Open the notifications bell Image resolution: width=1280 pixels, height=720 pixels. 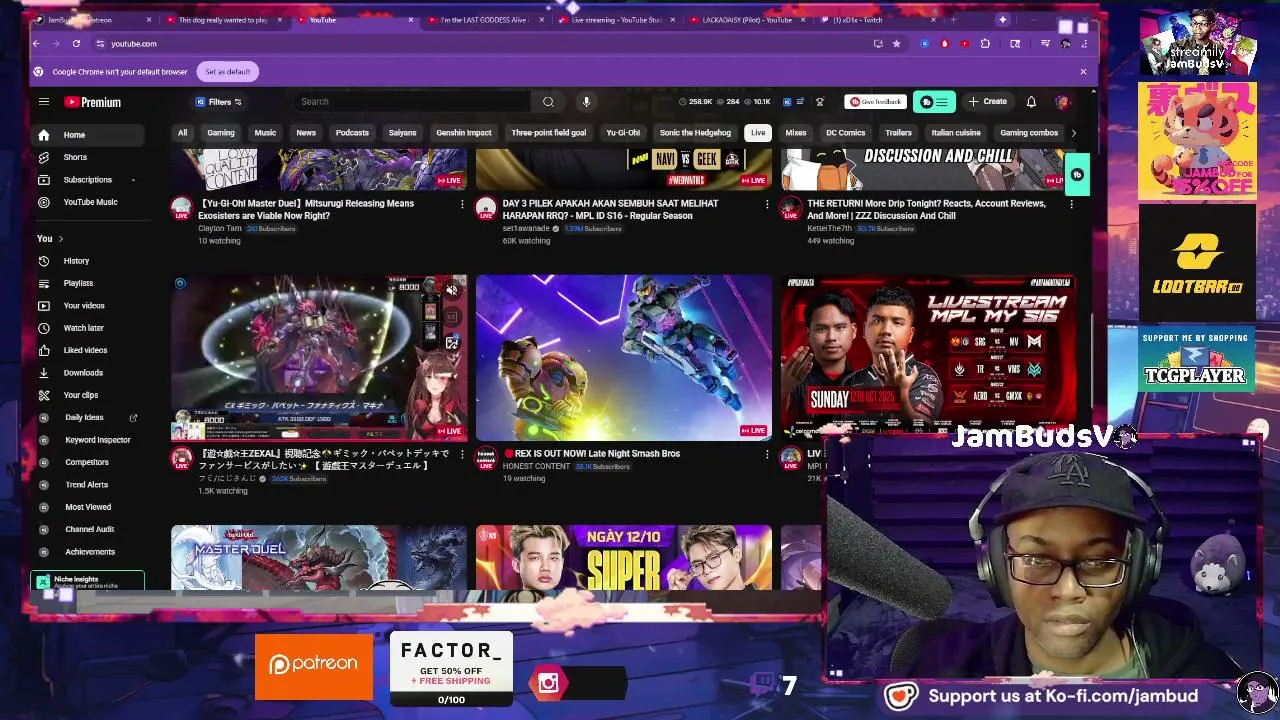click(x=1031, y=102)
